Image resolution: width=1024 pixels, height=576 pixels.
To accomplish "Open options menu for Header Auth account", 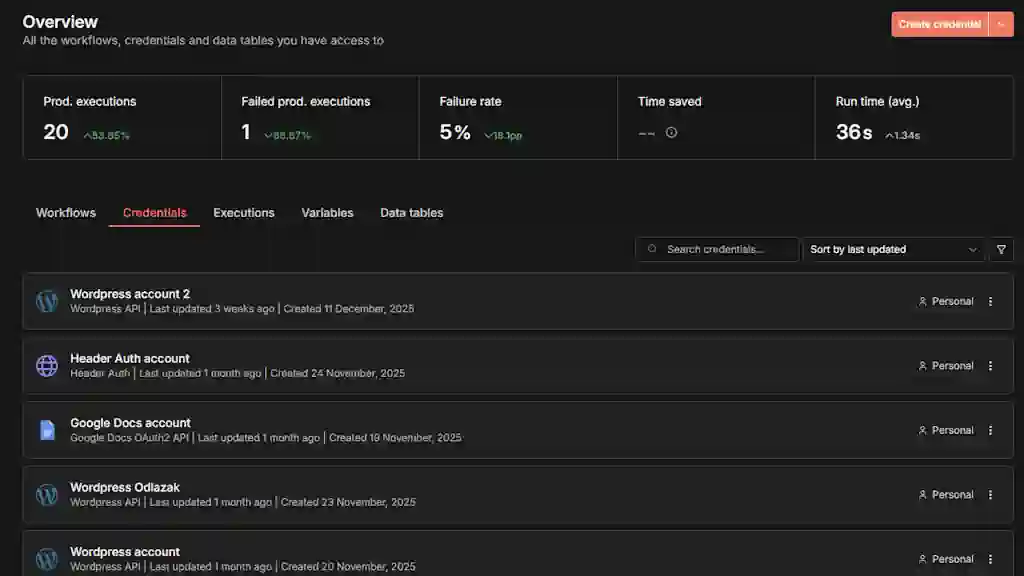I will 990,366.
